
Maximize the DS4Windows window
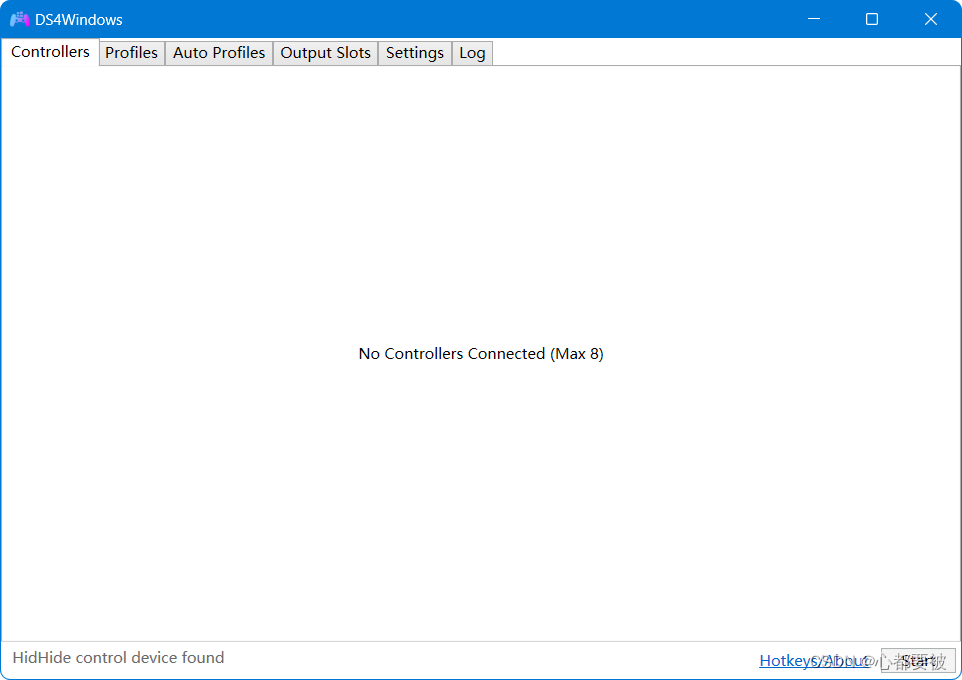871,19
